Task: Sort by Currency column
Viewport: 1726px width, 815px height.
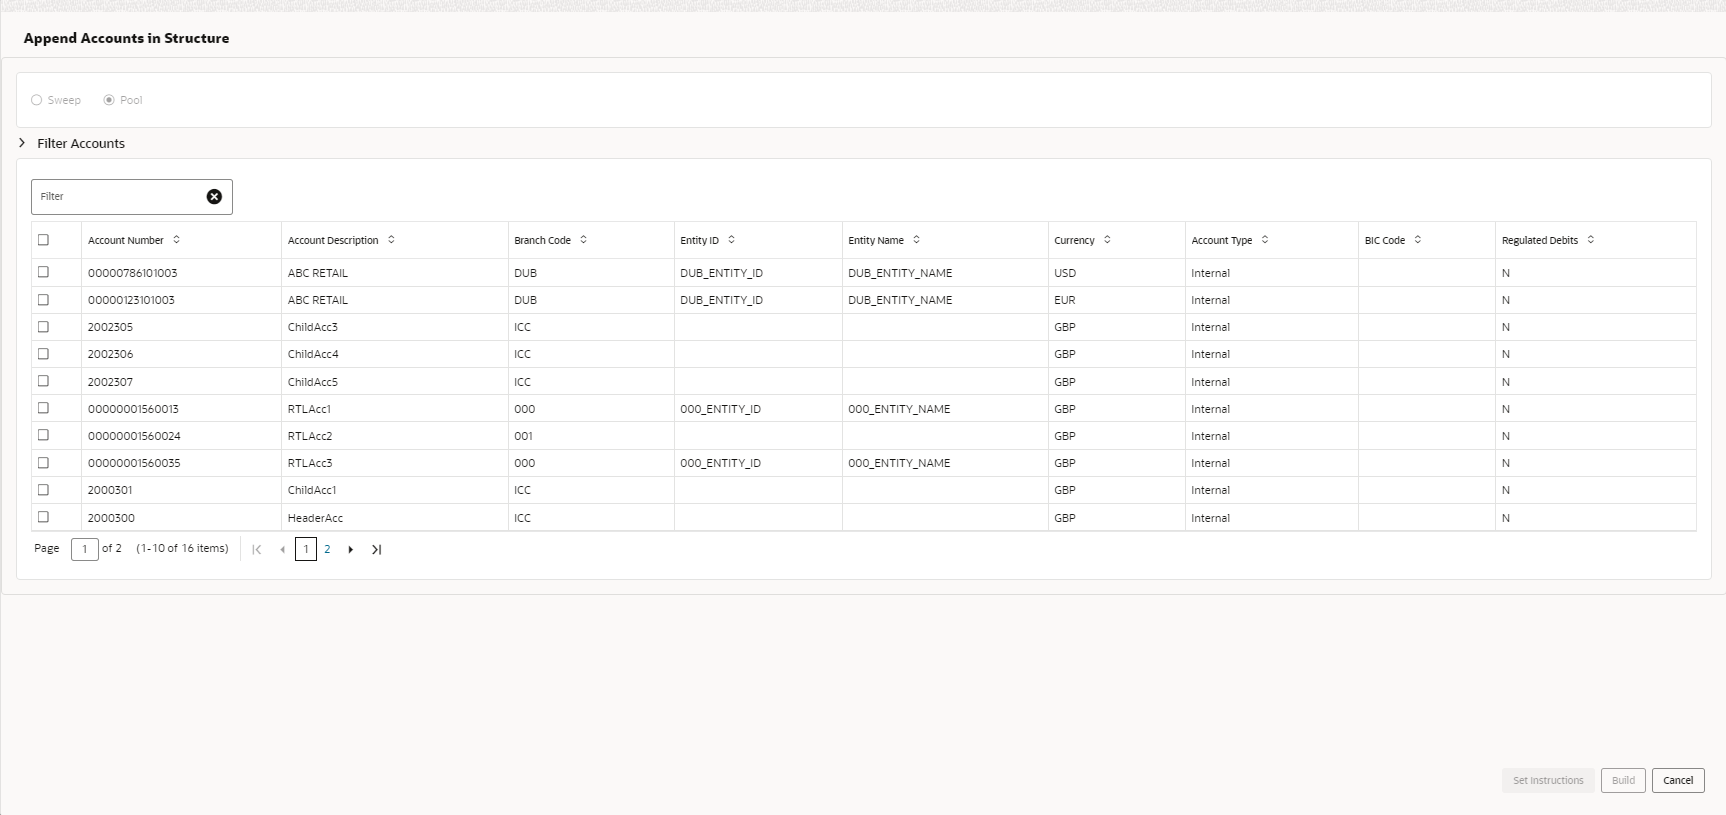Action: 1107,240
